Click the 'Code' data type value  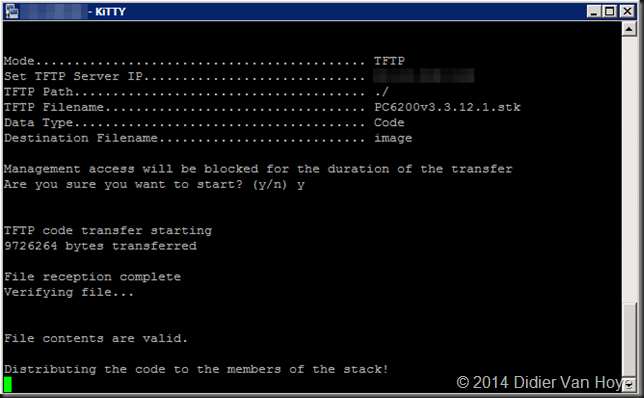(x=389, y=122)
